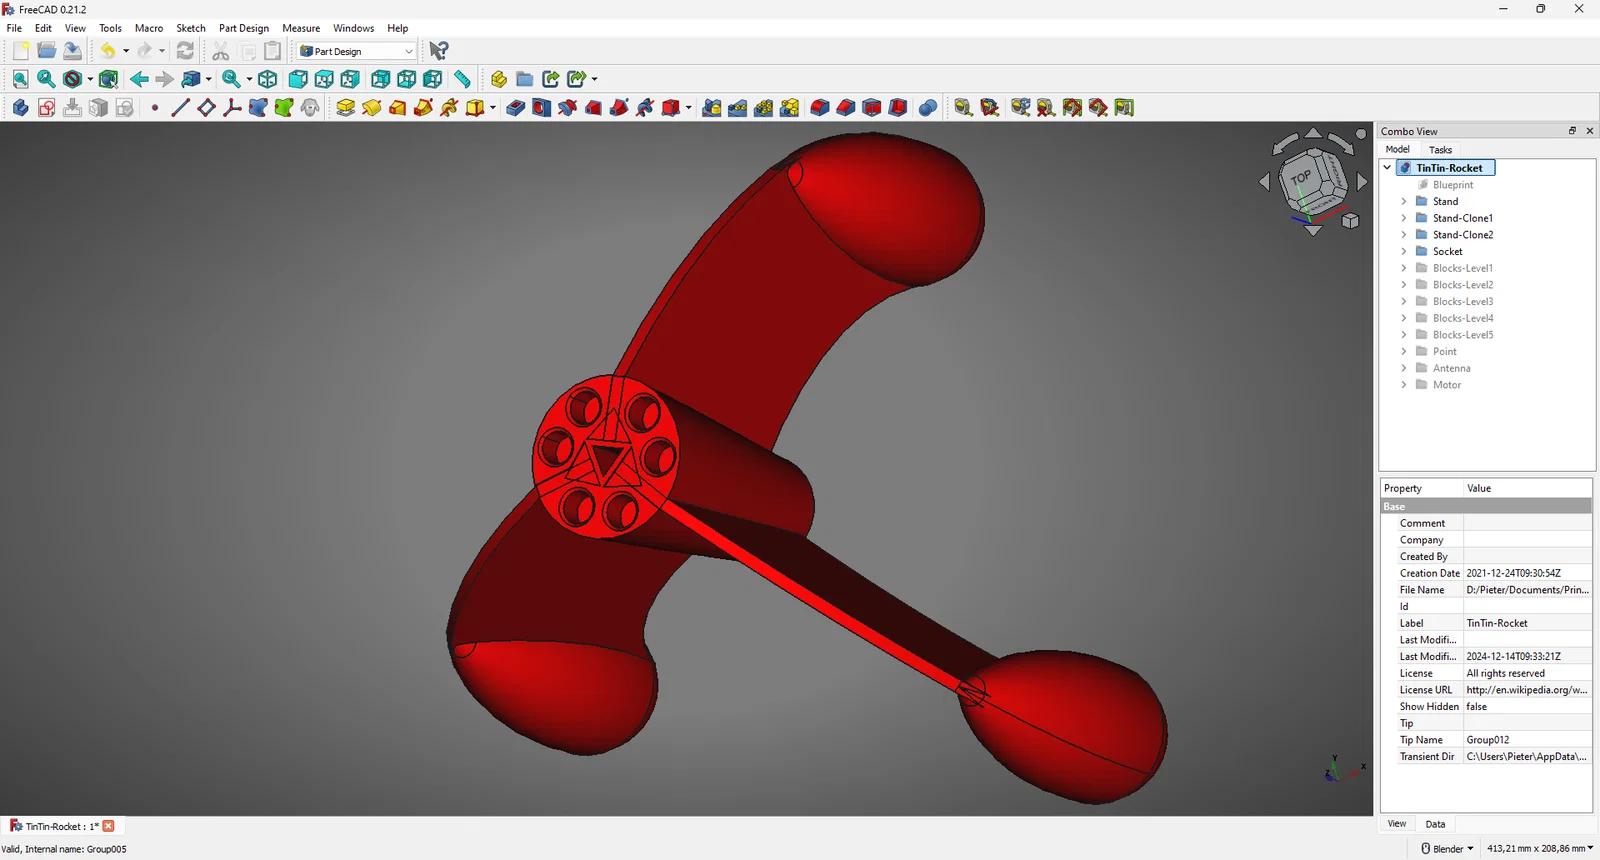Open the subtractive primitive dropdown arrow
The image size is (1600, 860).
(689, 108)
